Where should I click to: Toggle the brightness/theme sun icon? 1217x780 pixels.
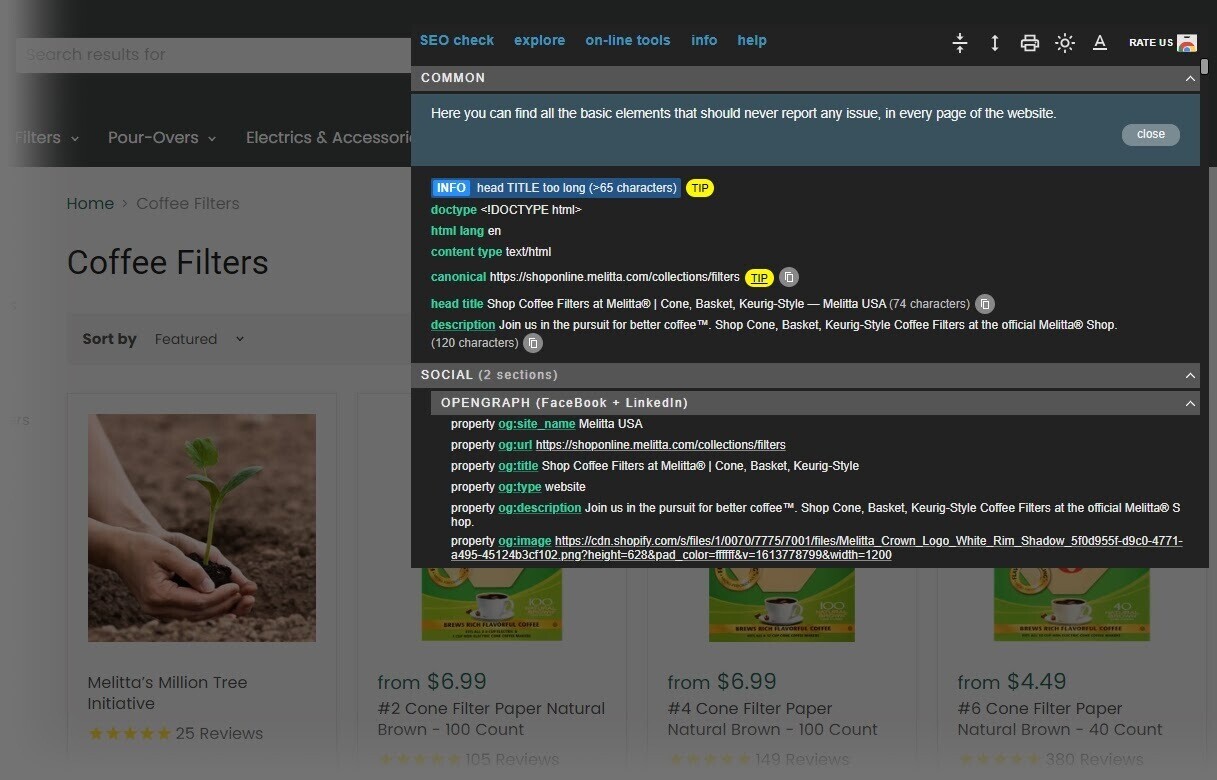click(x=1065, y=43)
